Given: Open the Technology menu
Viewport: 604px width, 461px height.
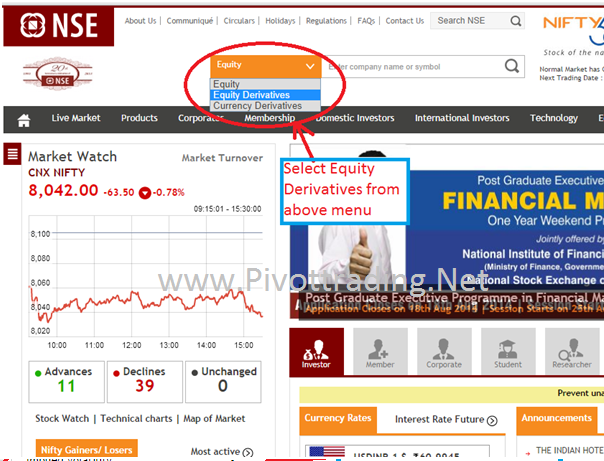Looking at the screenshot, I should pyautogui.click(x=554, y=118).
